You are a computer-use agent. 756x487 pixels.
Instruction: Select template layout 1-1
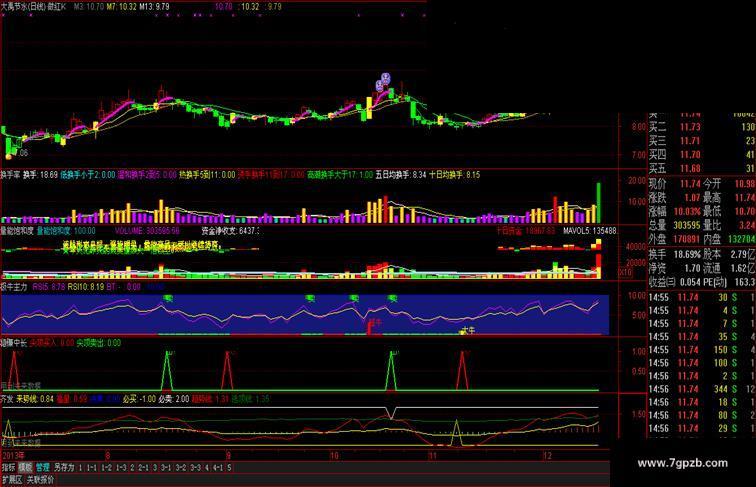pos(92,468)
